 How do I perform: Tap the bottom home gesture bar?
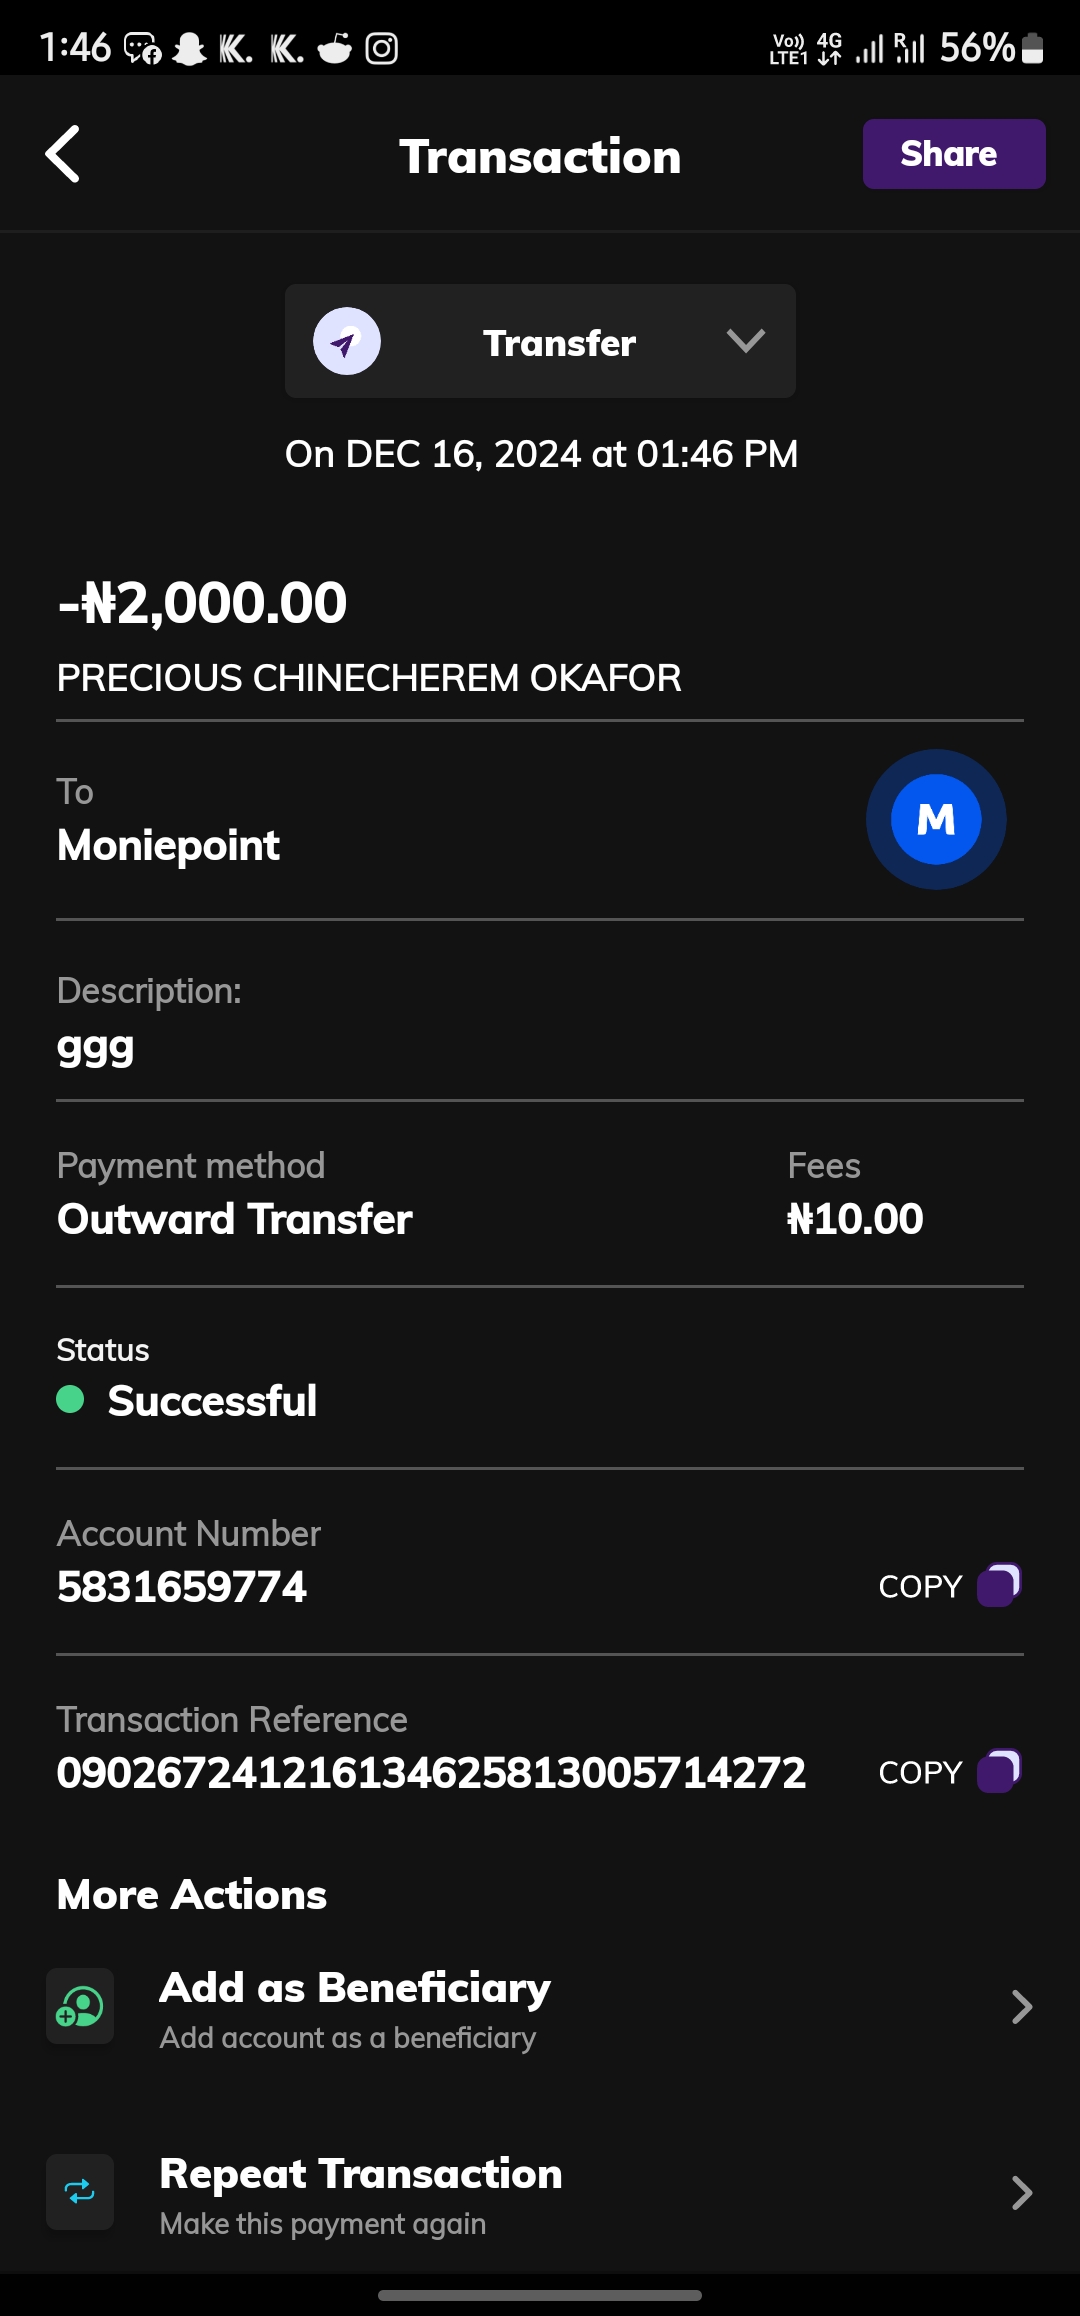pyautogui.click(x=540, y=2295)
